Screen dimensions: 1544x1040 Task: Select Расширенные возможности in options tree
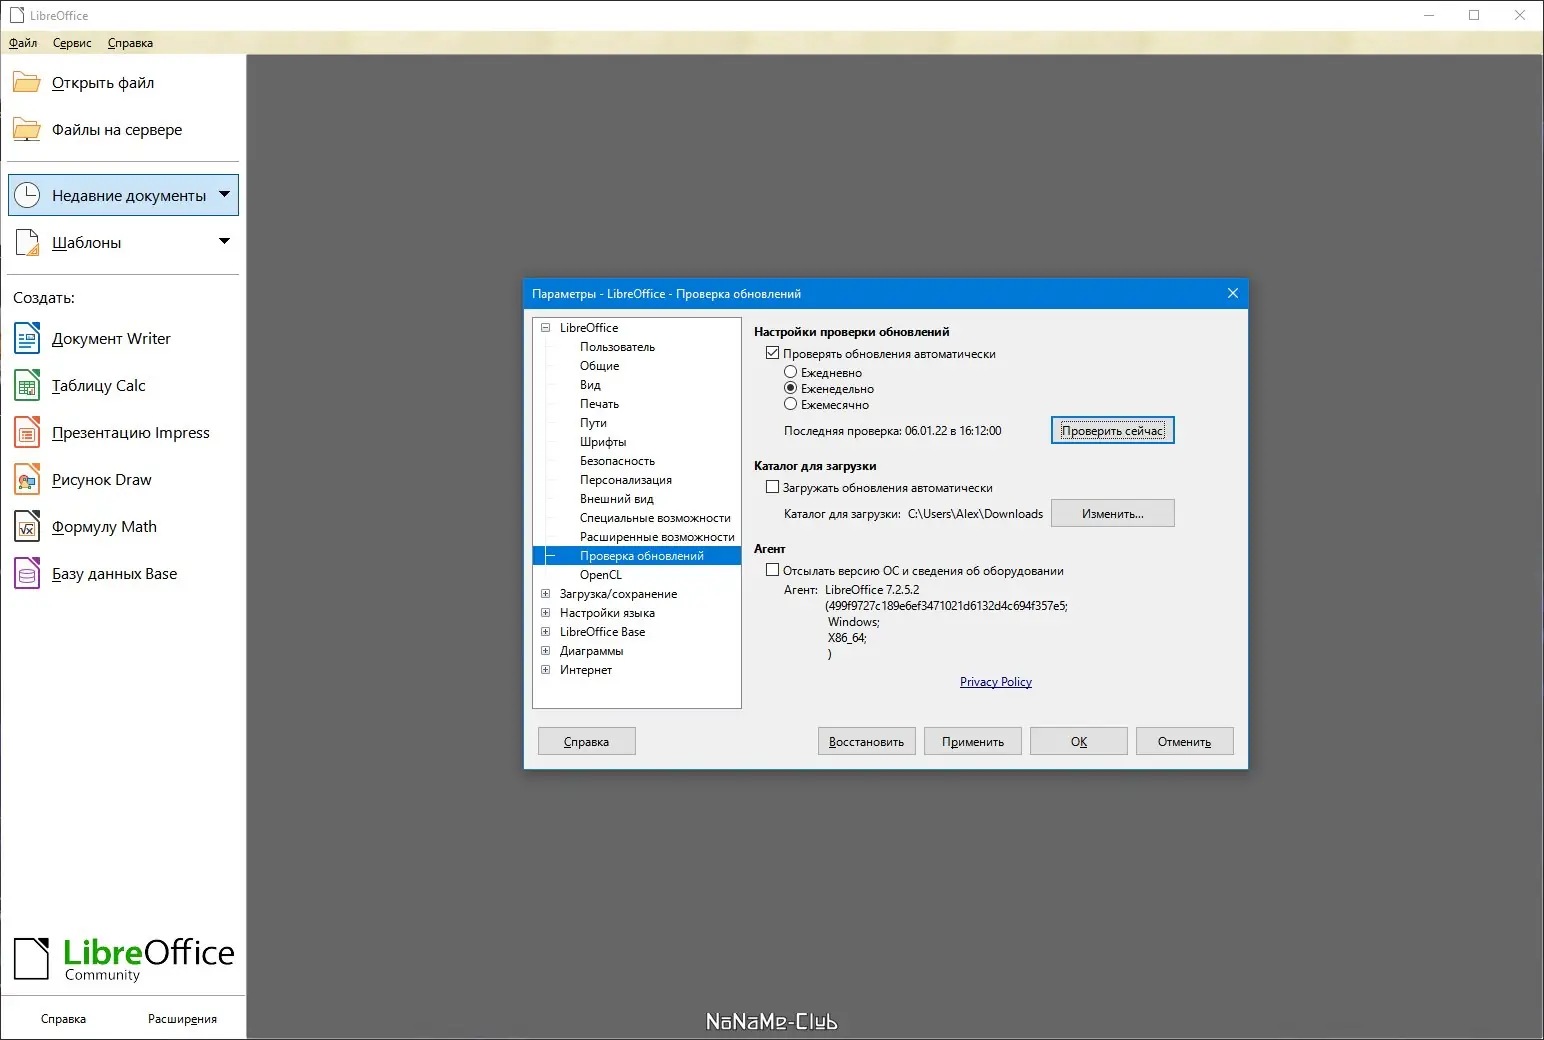(x=657, y=536)
